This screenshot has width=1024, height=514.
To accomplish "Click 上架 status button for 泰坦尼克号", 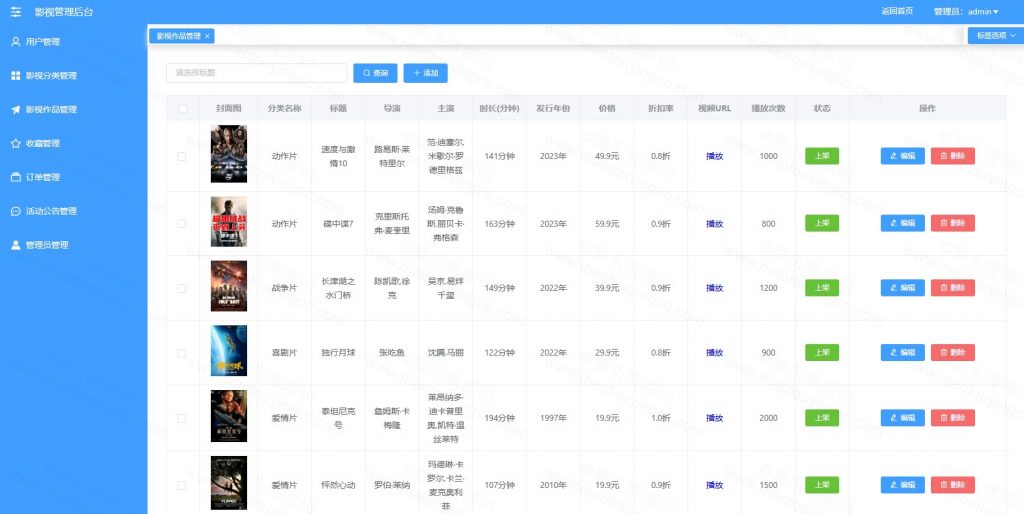I will (x=822, y=418).
